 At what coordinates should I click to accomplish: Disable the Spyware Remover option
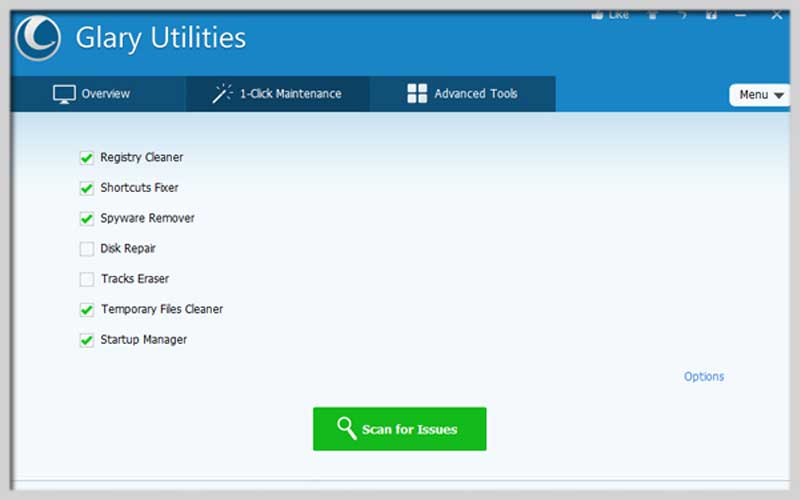coord(87,218)
